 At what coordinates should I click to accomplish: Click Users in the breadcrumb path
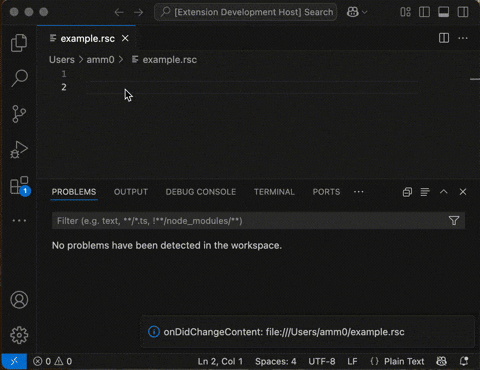(x=62, y=60)
